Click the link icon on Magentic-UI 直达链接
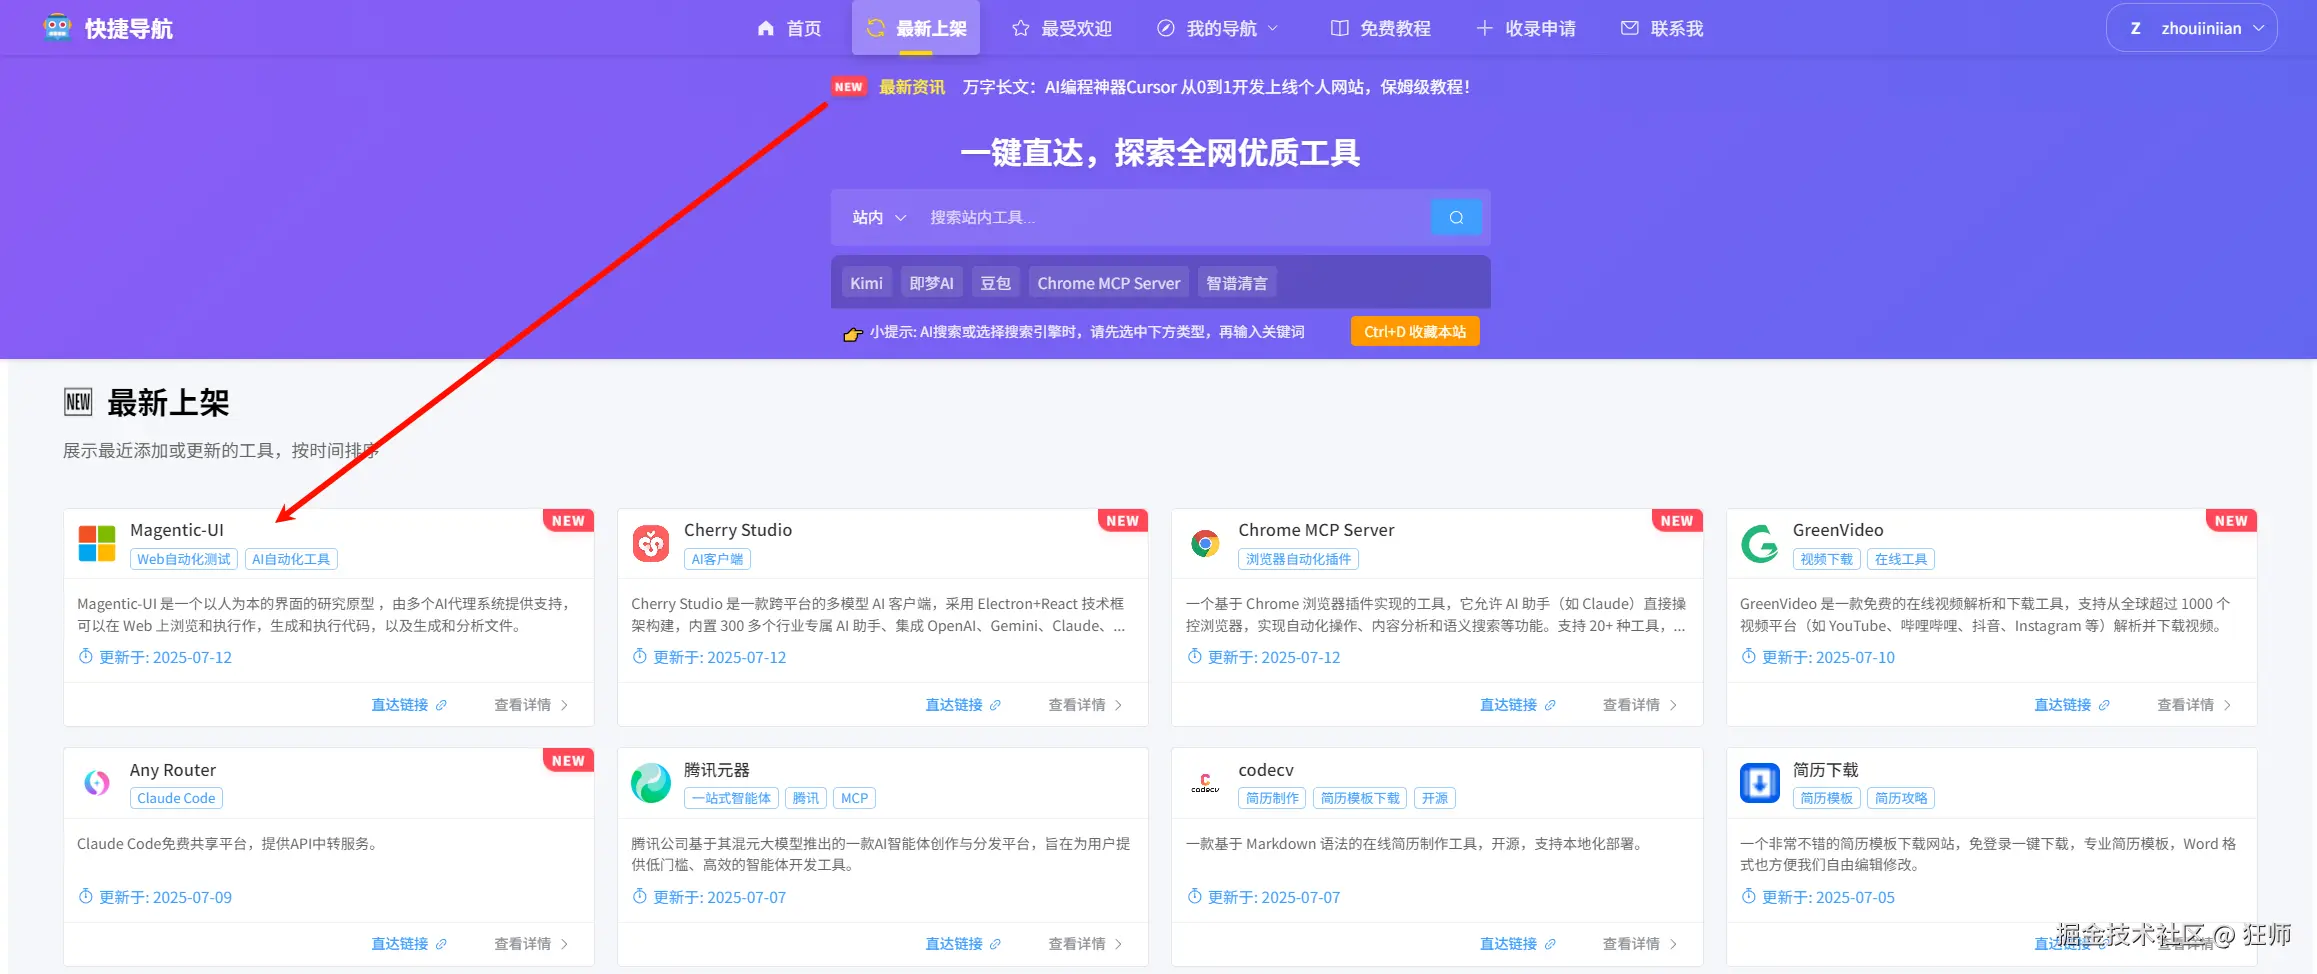2317x974 pixels. 441,705
